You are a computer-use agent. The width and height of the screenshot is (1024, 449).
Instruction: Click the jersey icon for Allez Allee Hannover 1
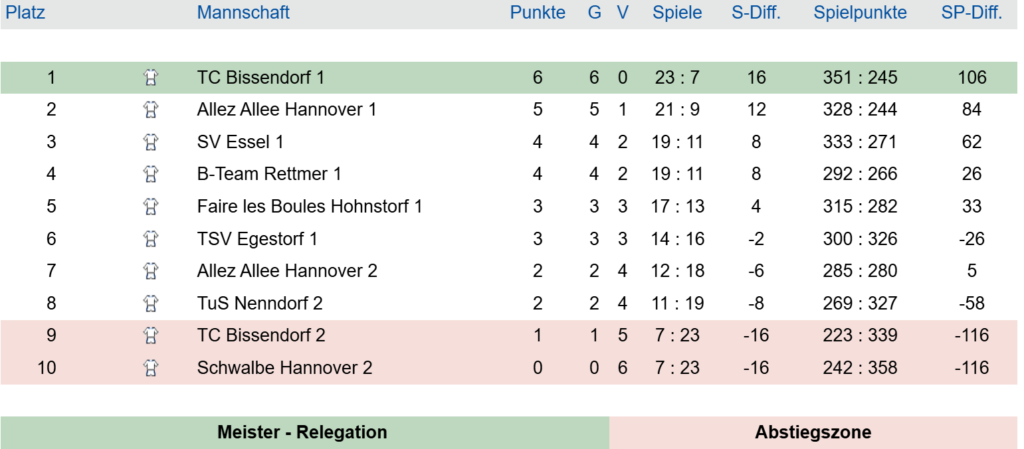[151, 109]
